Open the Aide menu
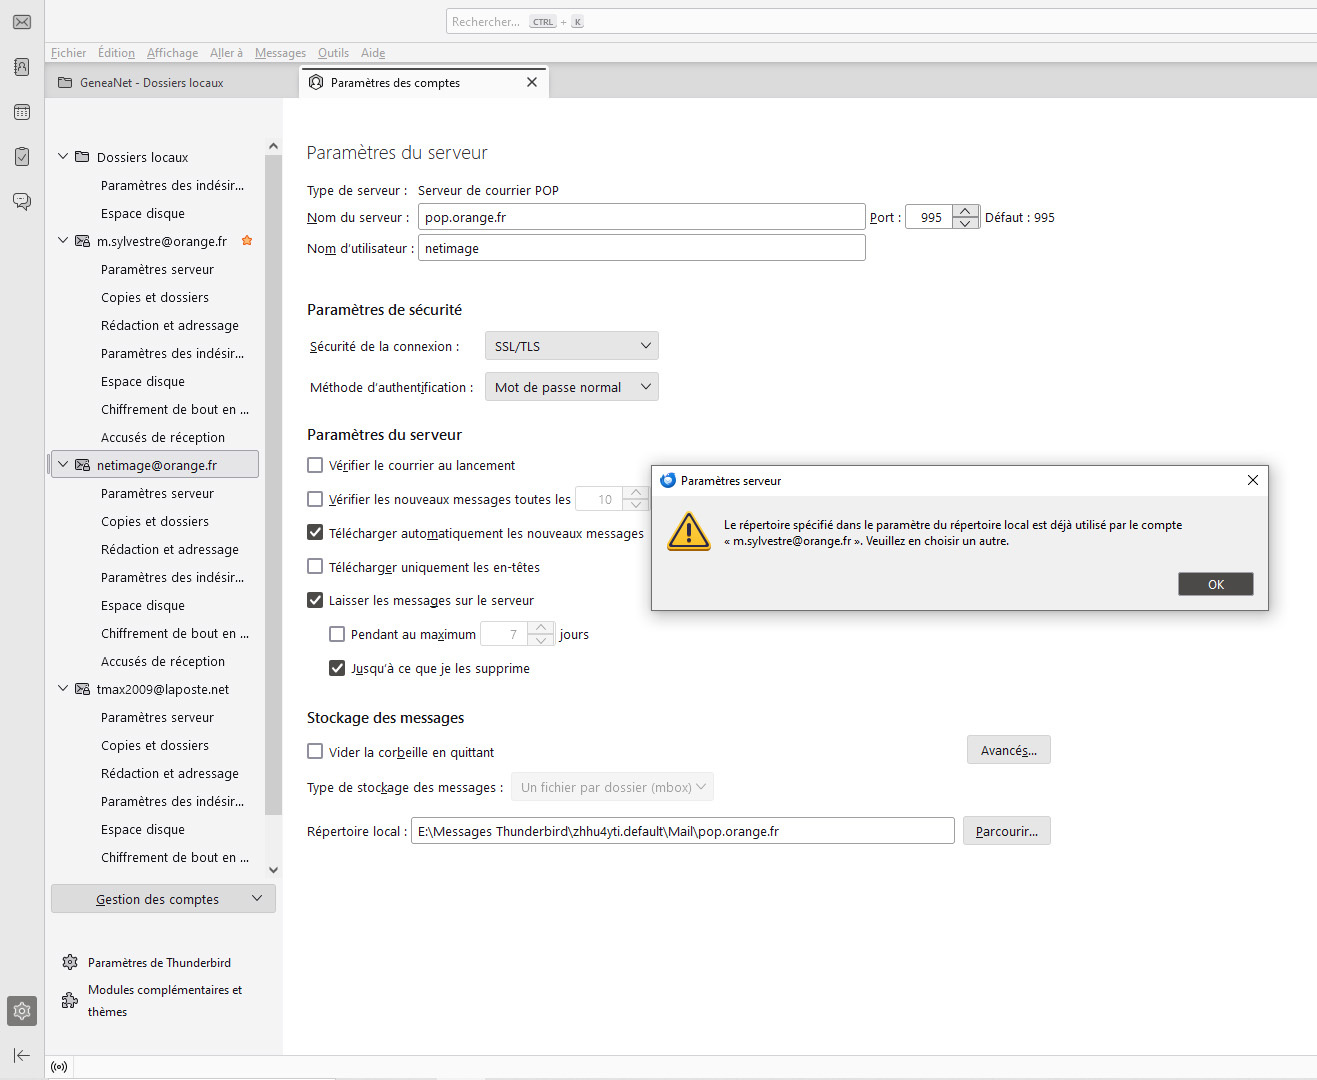The height and width of the screenshot is (1080, 1317). (x=373, y=53)
